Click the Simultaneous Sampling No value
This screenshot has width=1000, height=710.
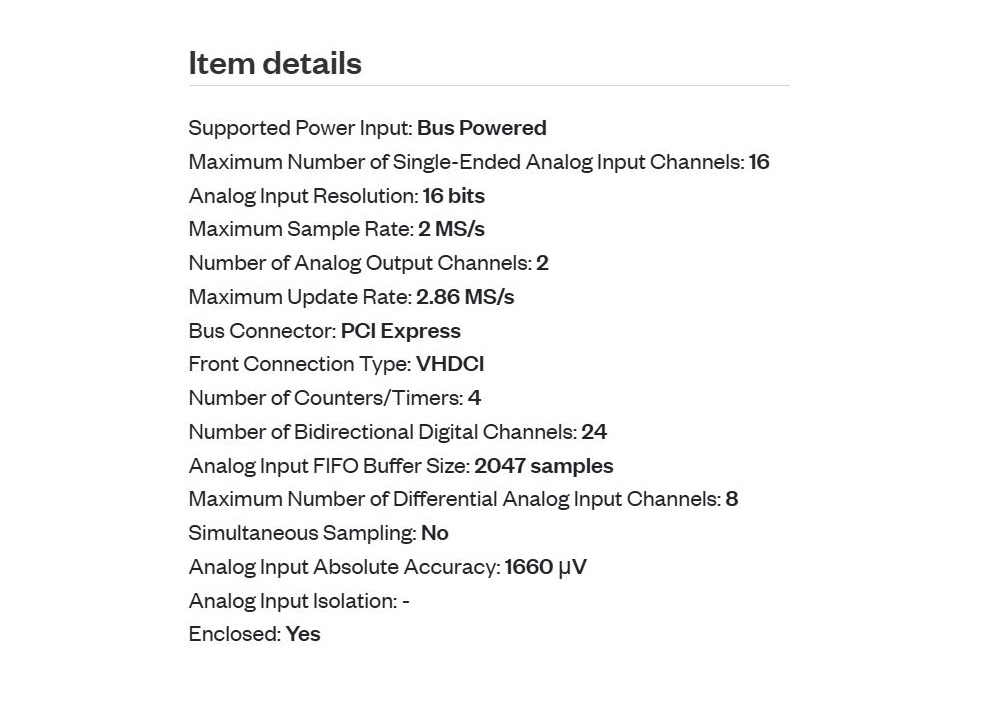435,533
